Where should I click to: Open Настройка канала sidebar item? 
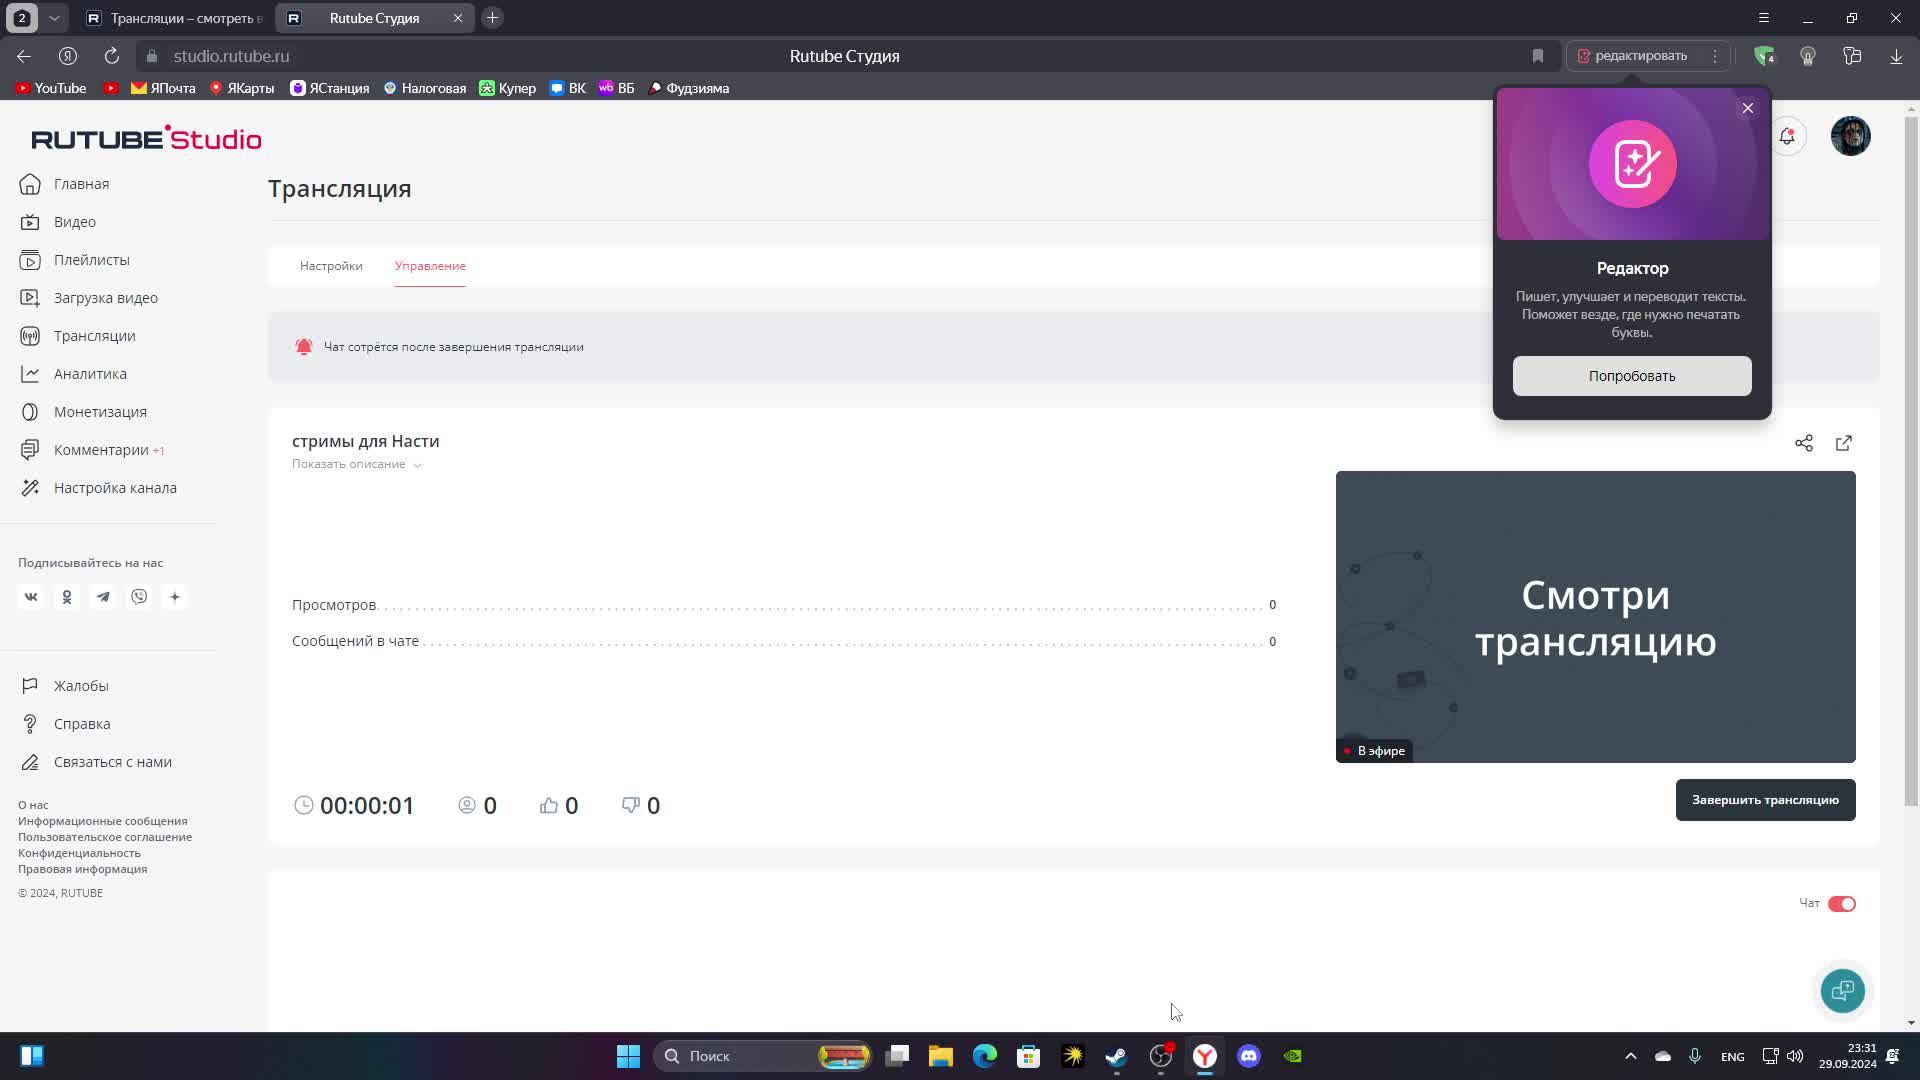pos(98,488)
